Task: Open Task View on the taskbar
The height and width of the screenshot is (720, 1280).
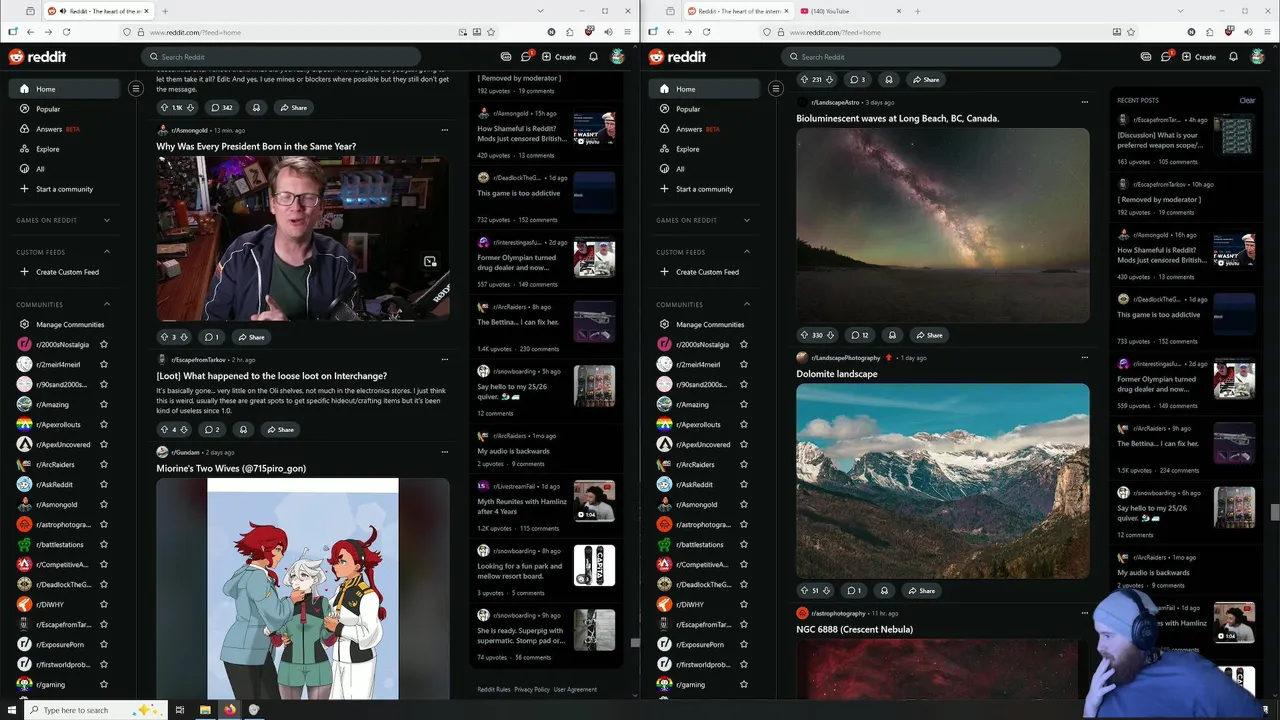Action: coord(180,710)
